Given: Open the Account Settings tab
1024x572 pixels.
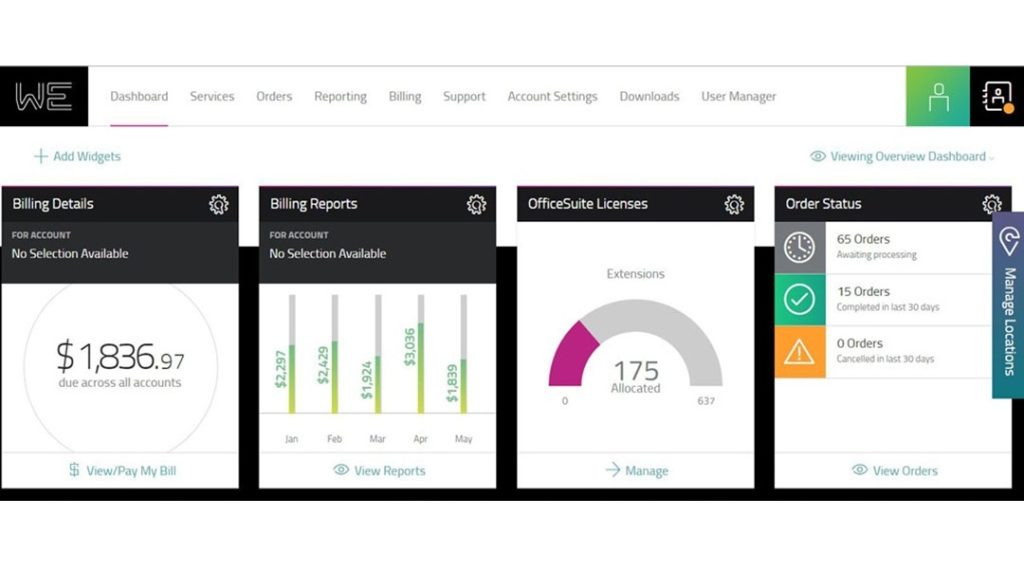Looking at the screenshot, I should [x=552, y=97].
